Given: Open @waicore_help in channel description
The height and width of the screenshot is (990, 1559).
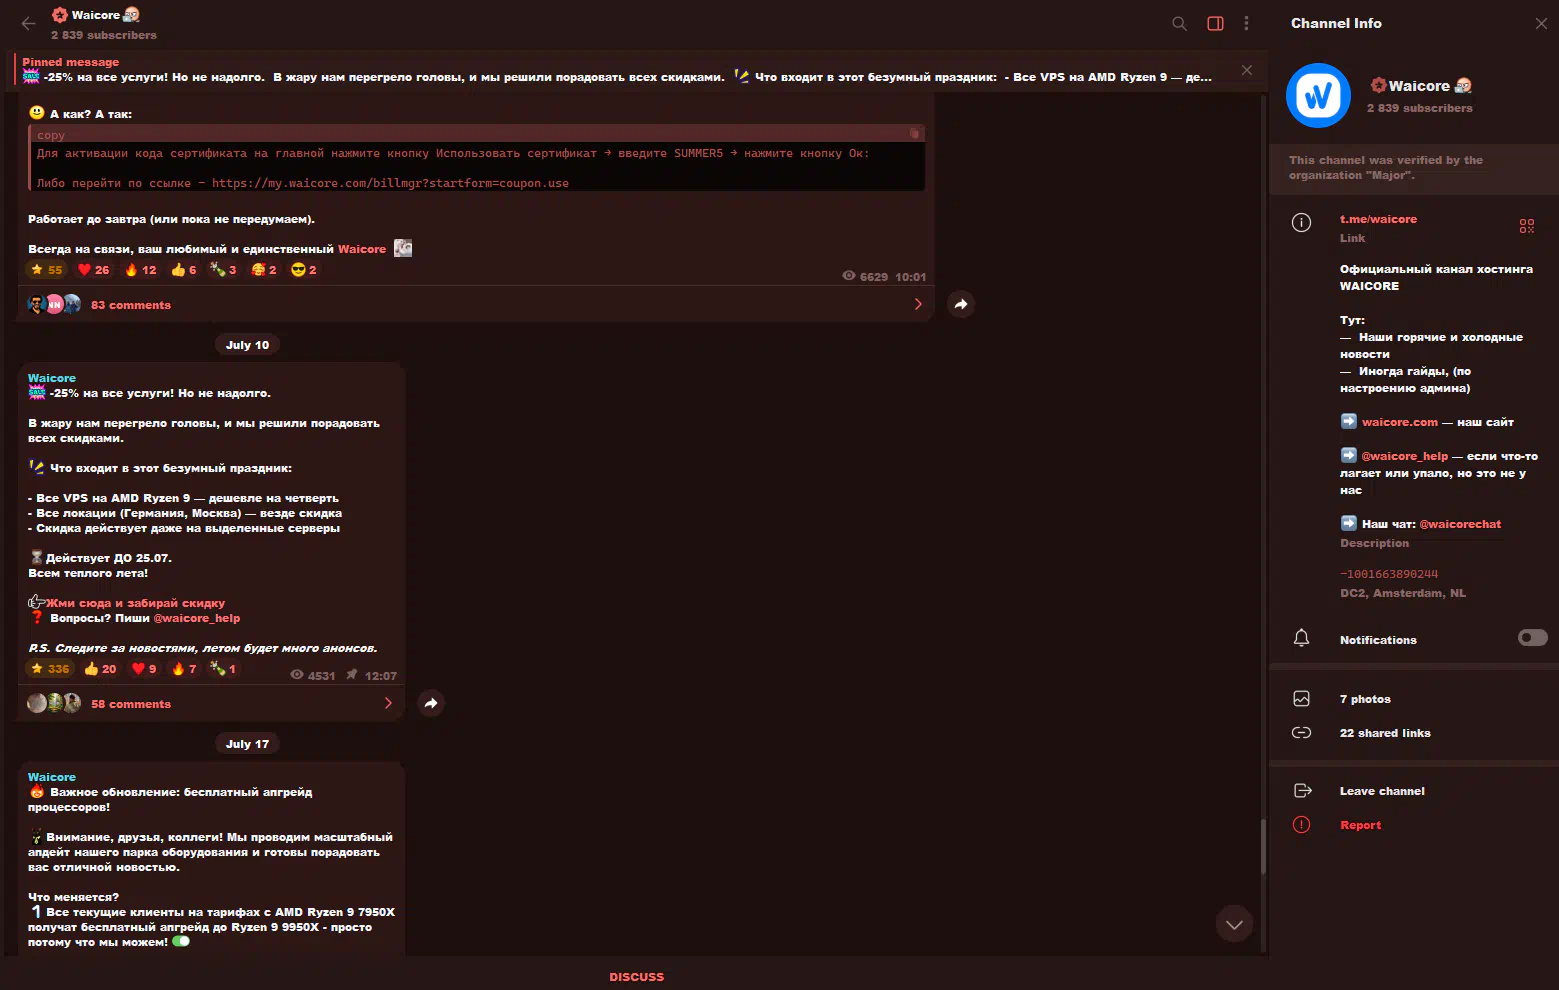Looking at the screenshot, I should [x=1404, y=456].
